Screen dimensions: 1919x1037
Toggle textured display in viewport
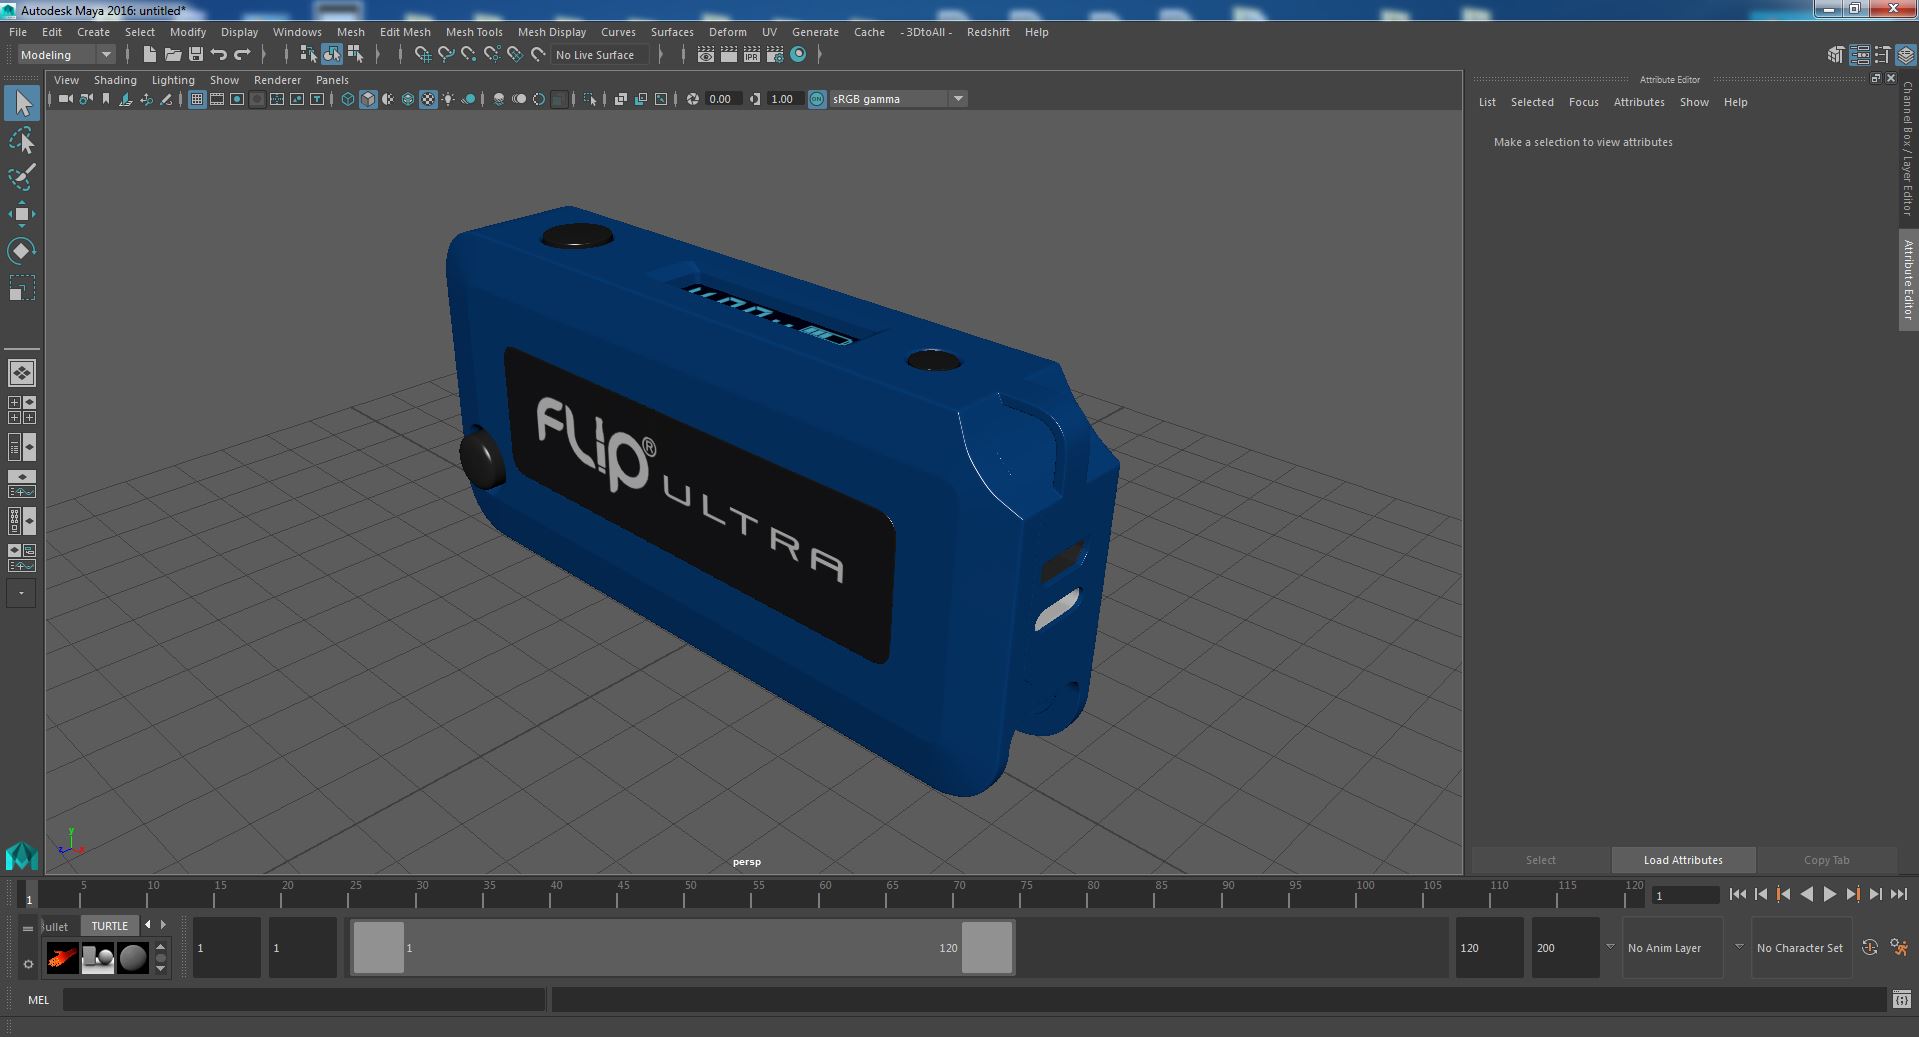click(428, 99)
